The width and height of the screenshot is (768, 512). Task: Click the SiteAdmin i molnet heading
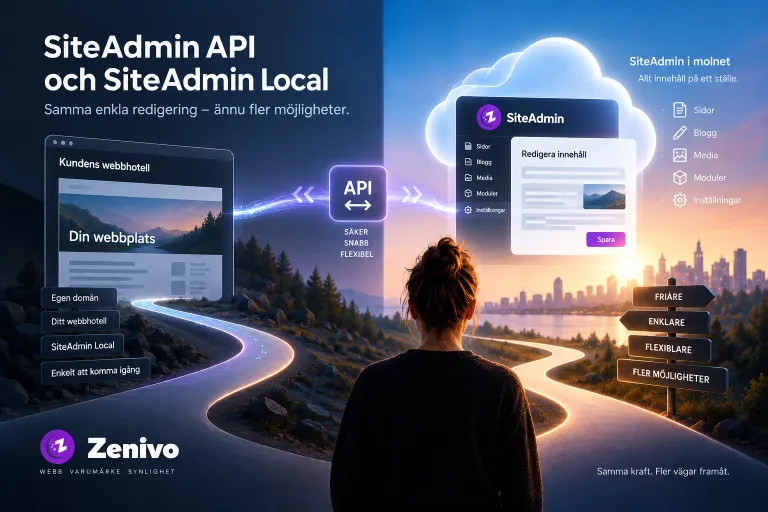[679, 61]
